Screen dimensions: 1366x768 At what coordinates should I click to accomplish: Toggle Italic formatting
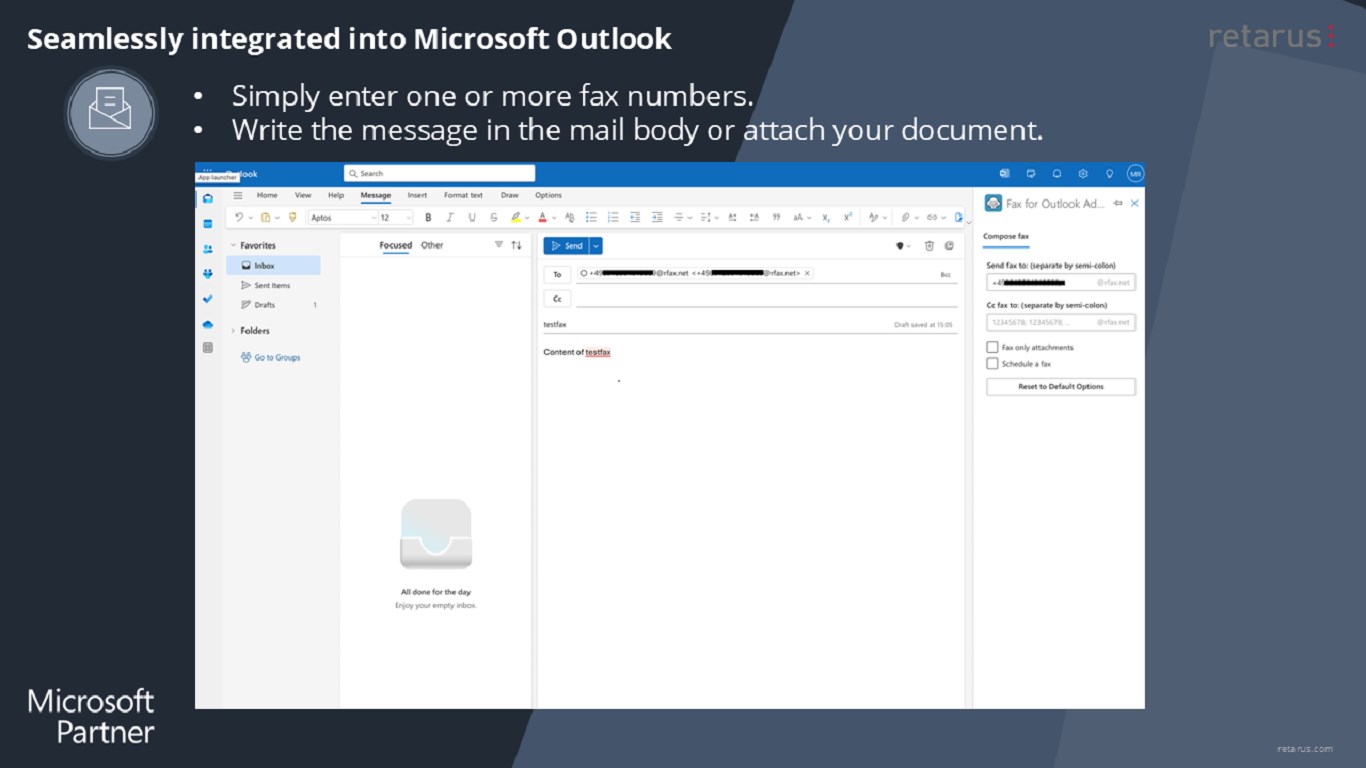tap(450, 217)
